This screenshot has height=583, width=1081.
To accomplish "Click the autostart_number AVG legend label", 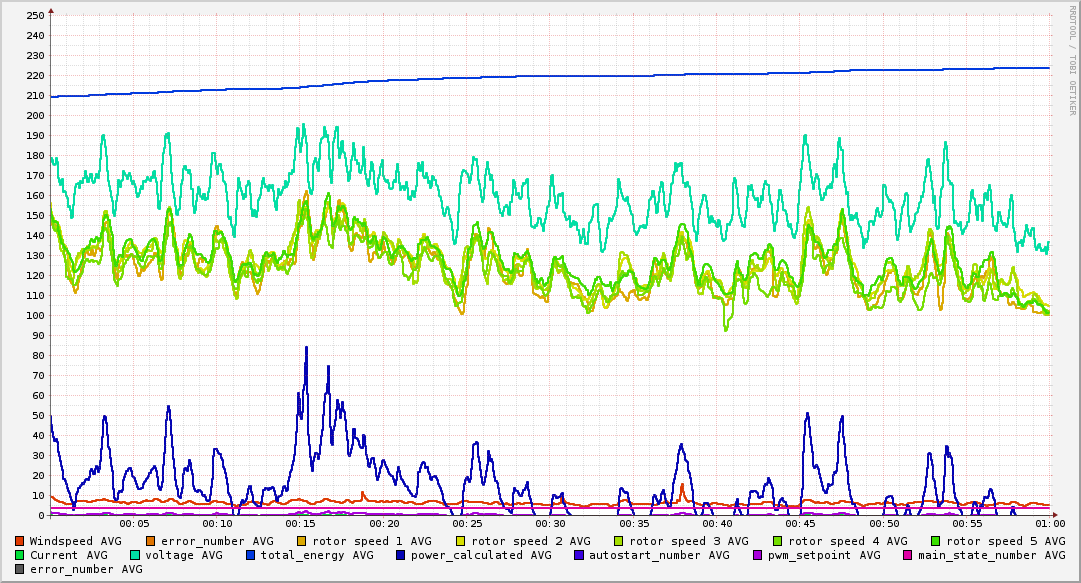I will 659,555.
